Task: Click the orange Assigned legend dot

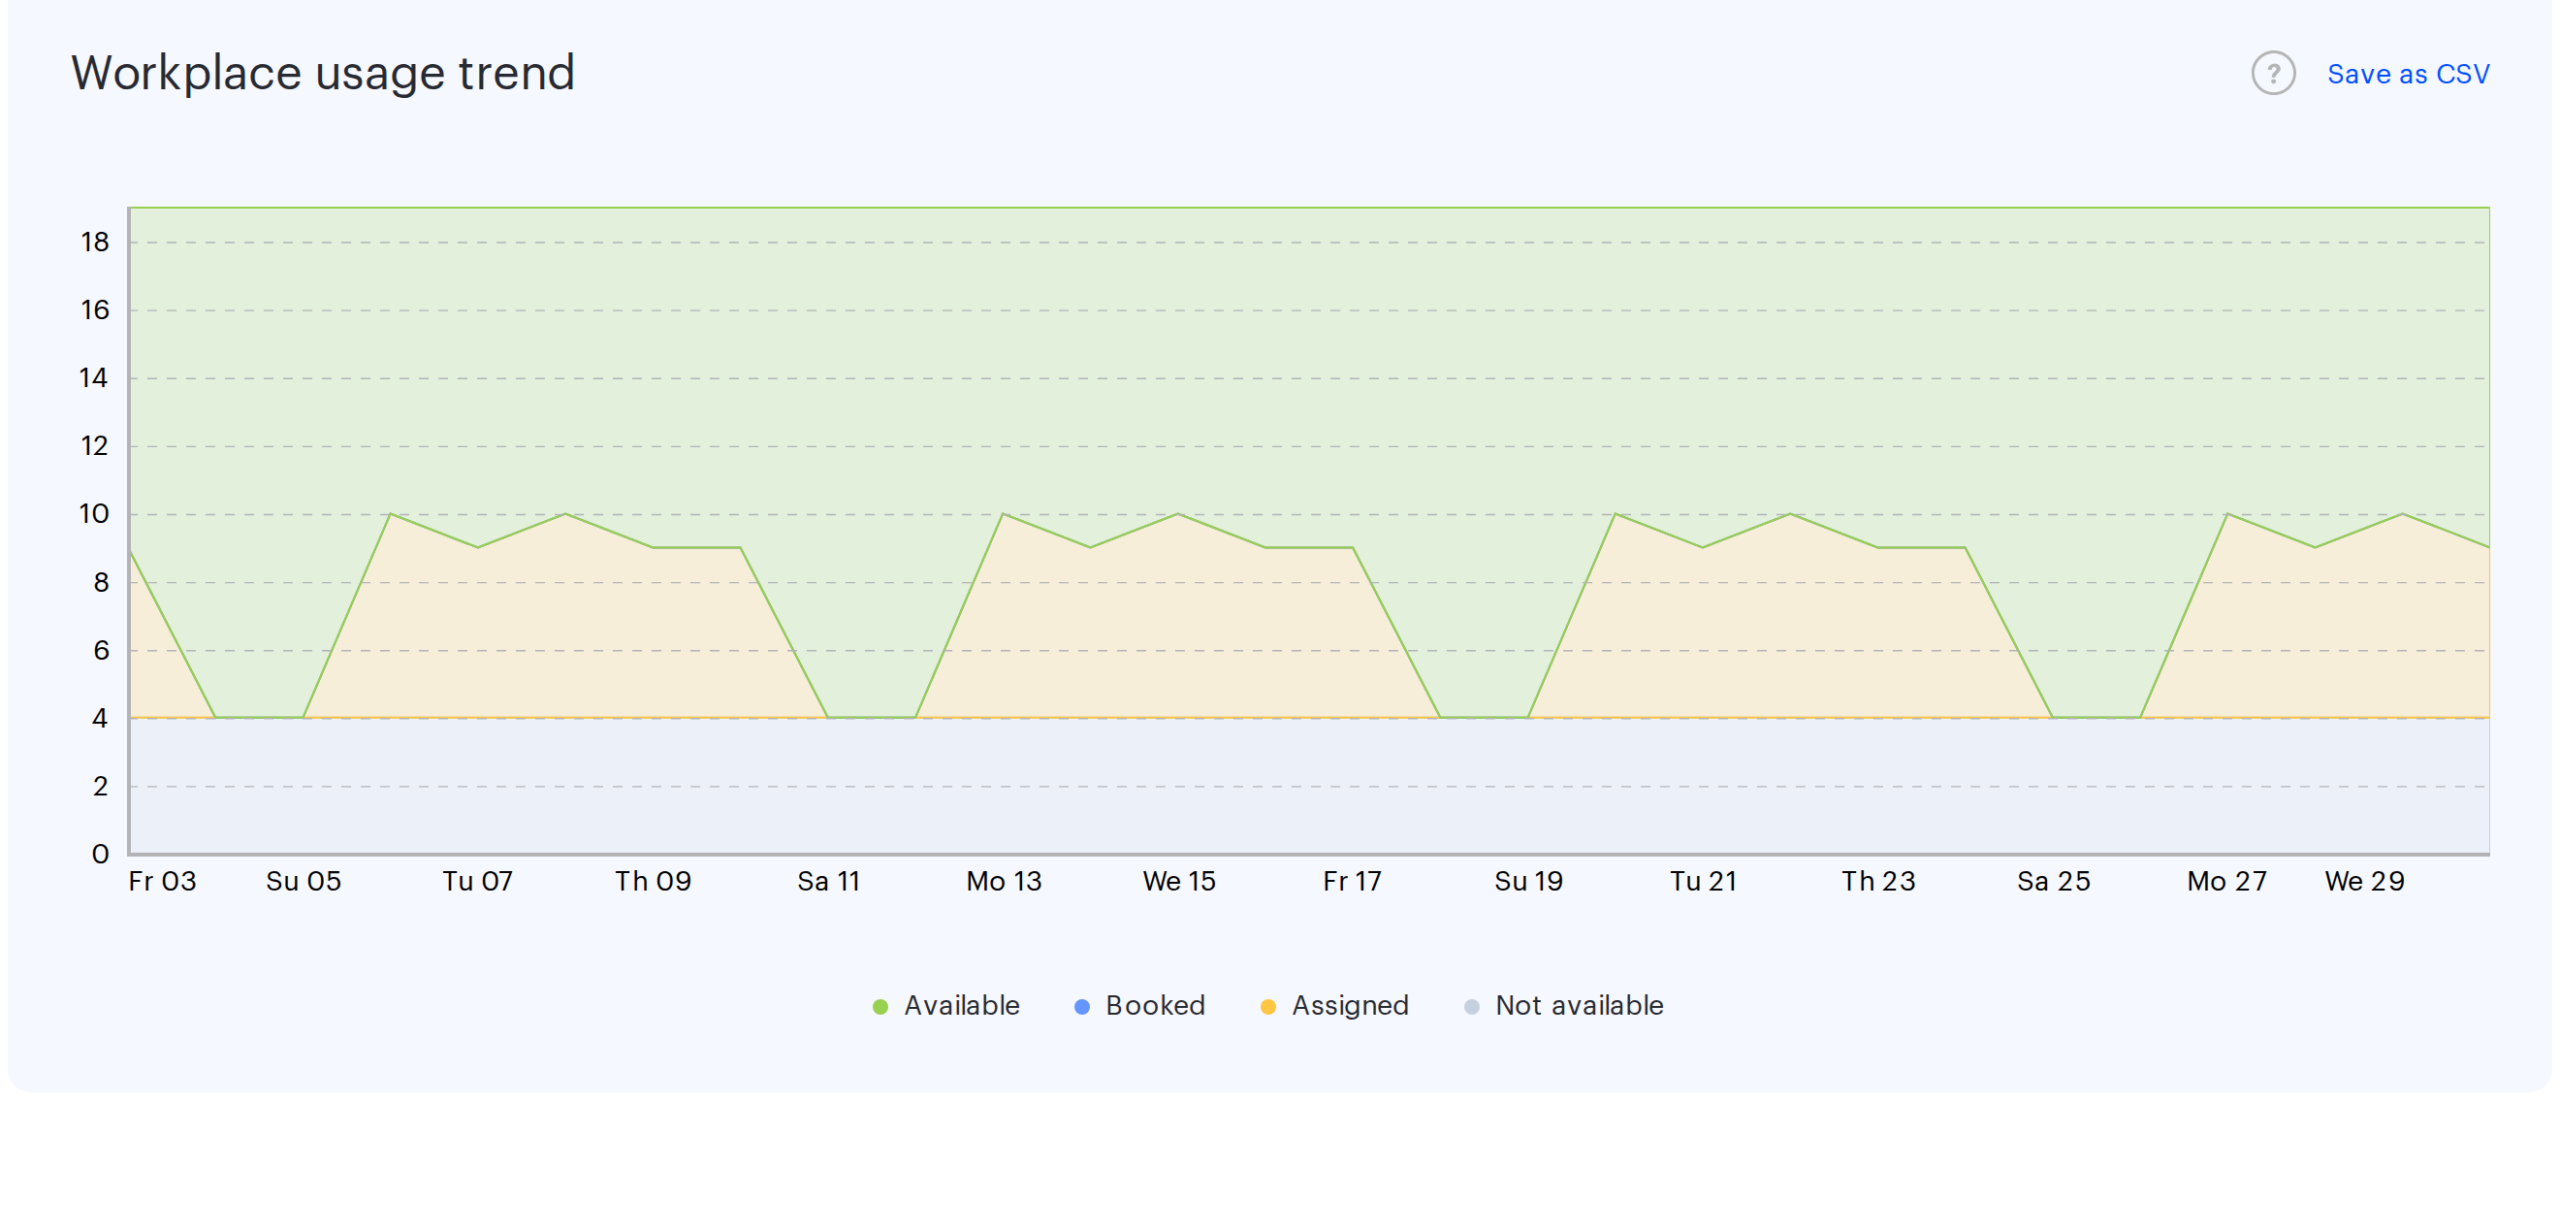Action: coord(1267,1006)
